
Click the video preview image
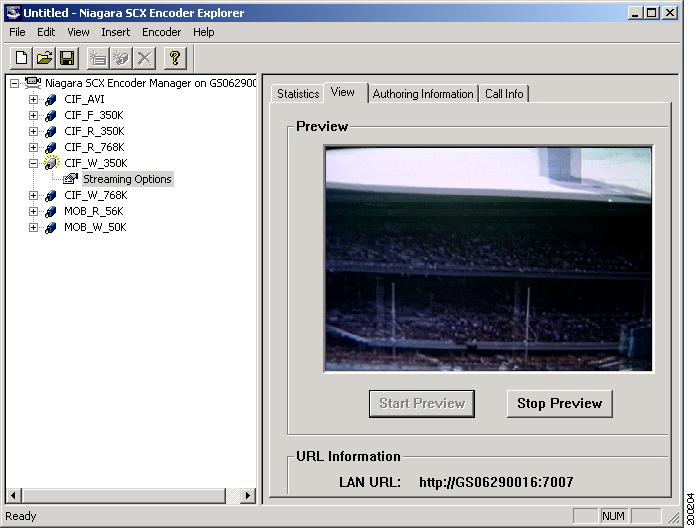point(488,258)
